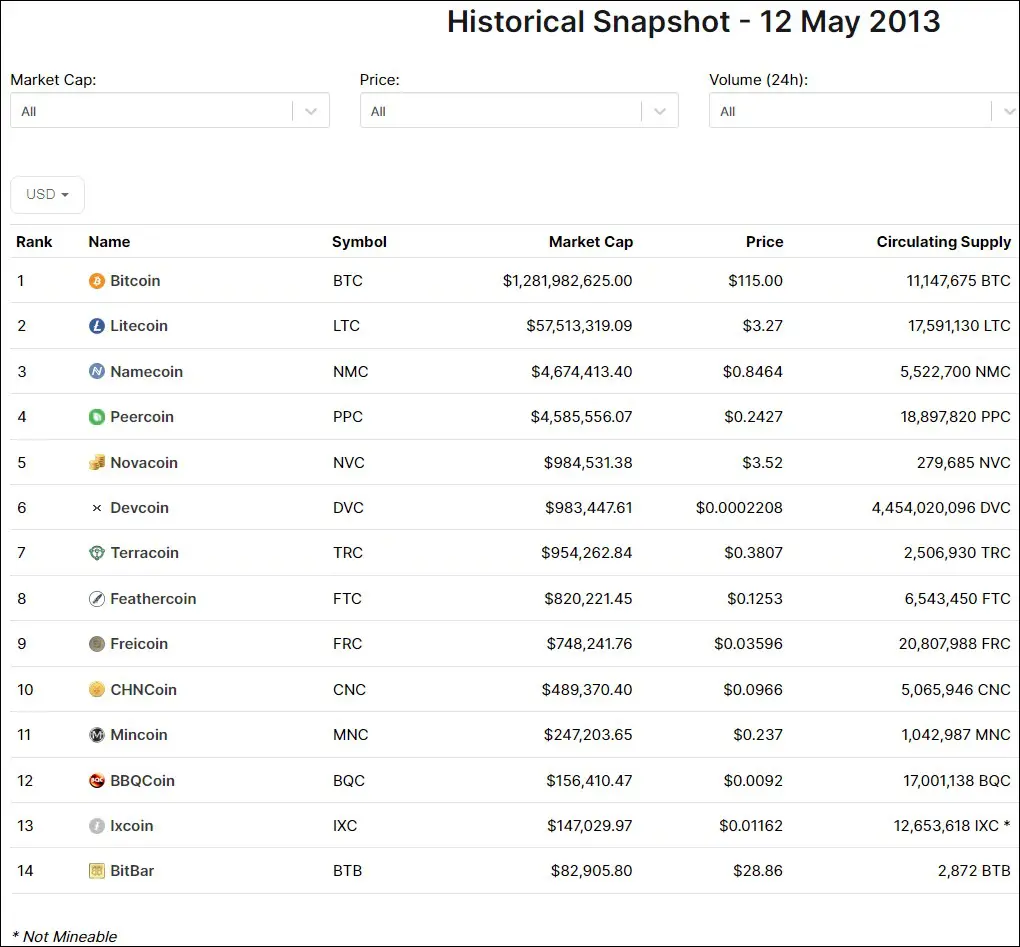1020x947 pixels.
Task: Open the BBQCoin name link
Action: [142, 780]
